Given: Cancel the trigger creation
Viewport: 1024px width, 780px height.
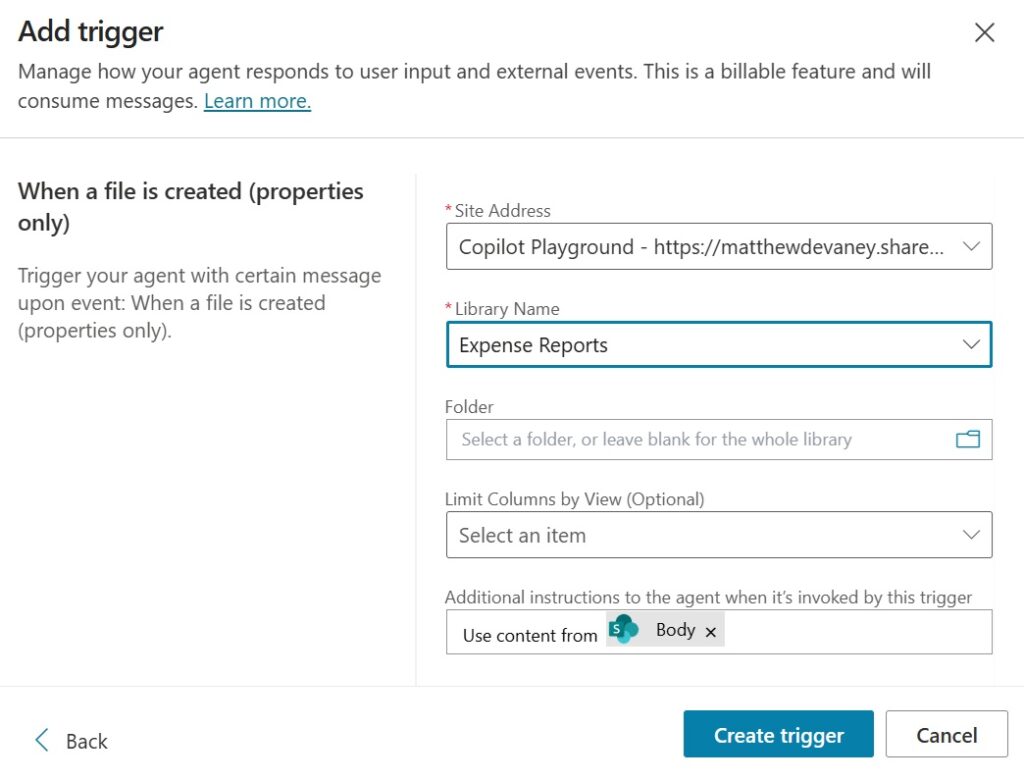Looking at the screenshot, I should 946,736.
